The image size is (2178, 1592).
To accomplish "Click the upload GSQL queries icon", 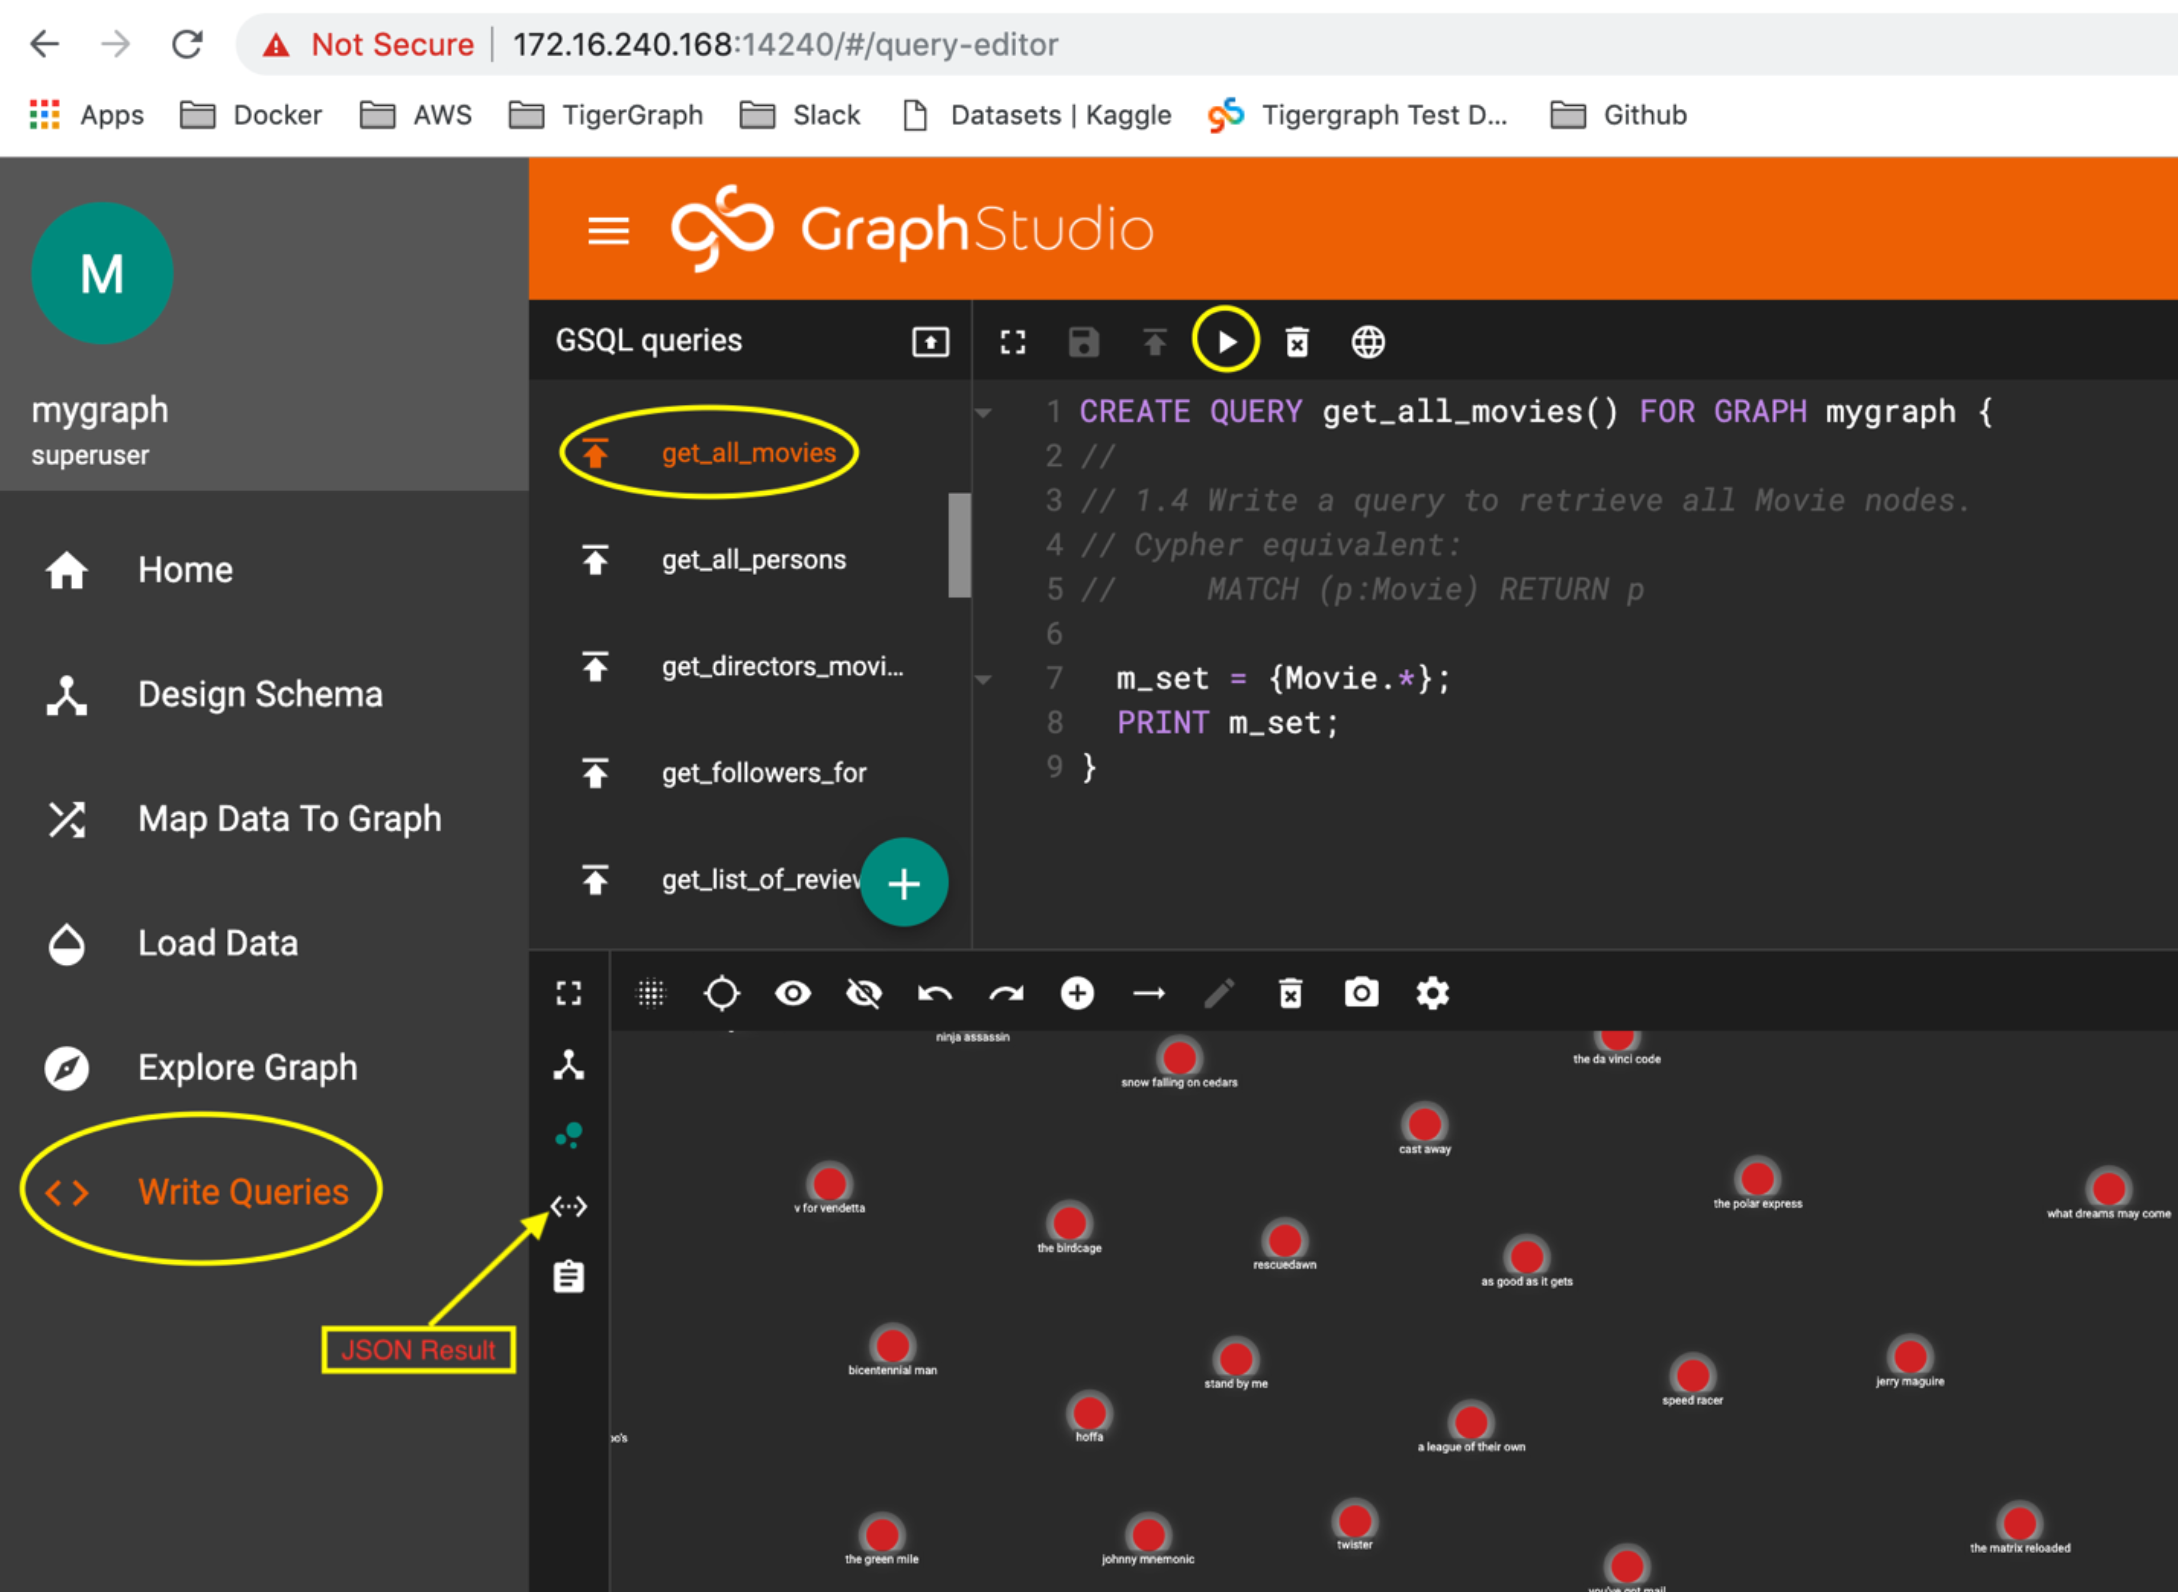I will (930, 342).
